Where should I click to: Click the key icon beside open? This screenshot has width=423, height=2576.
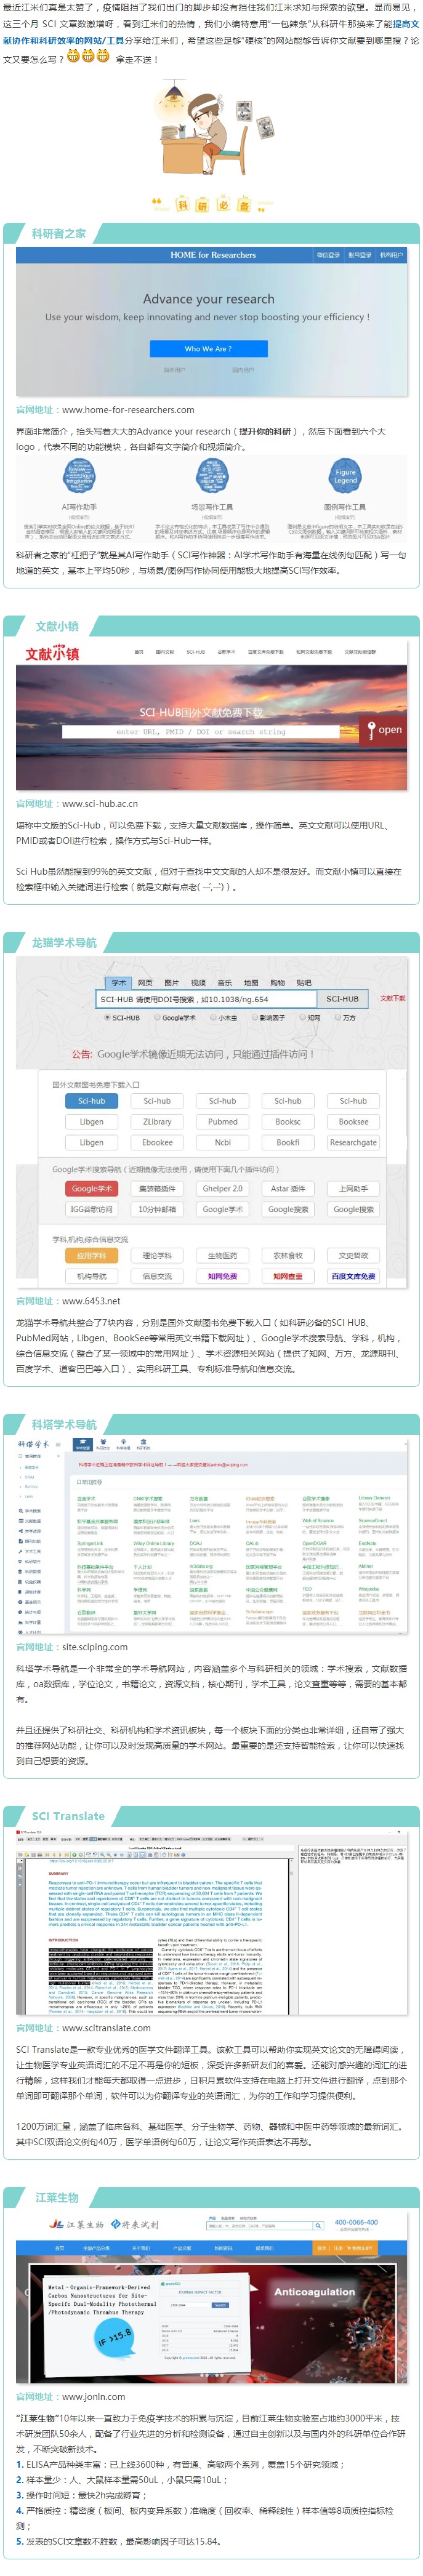click(371, 730)
